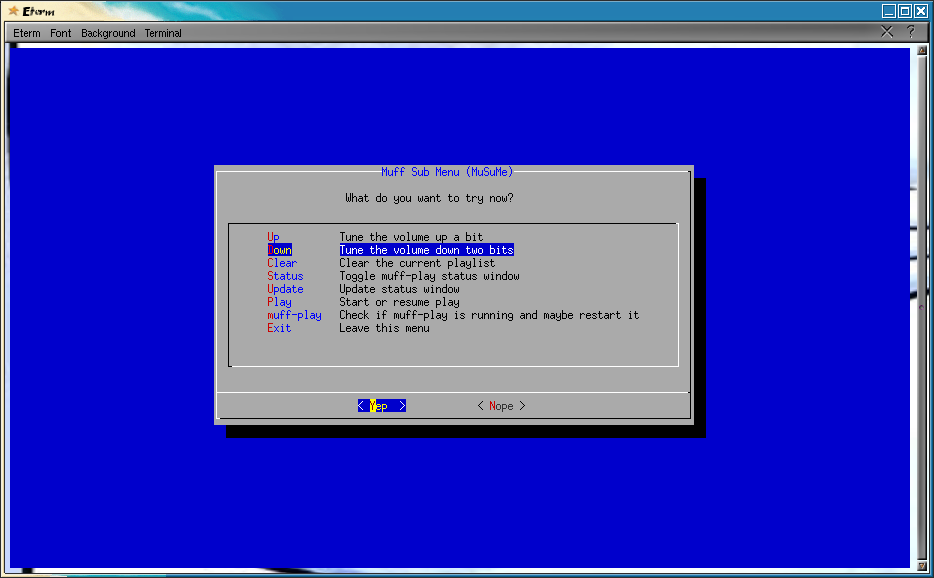Click the 'Muff Sub Menu (MuSuMe)' title
The height and width of the screenshot is (578, 934).
point(447,172)
